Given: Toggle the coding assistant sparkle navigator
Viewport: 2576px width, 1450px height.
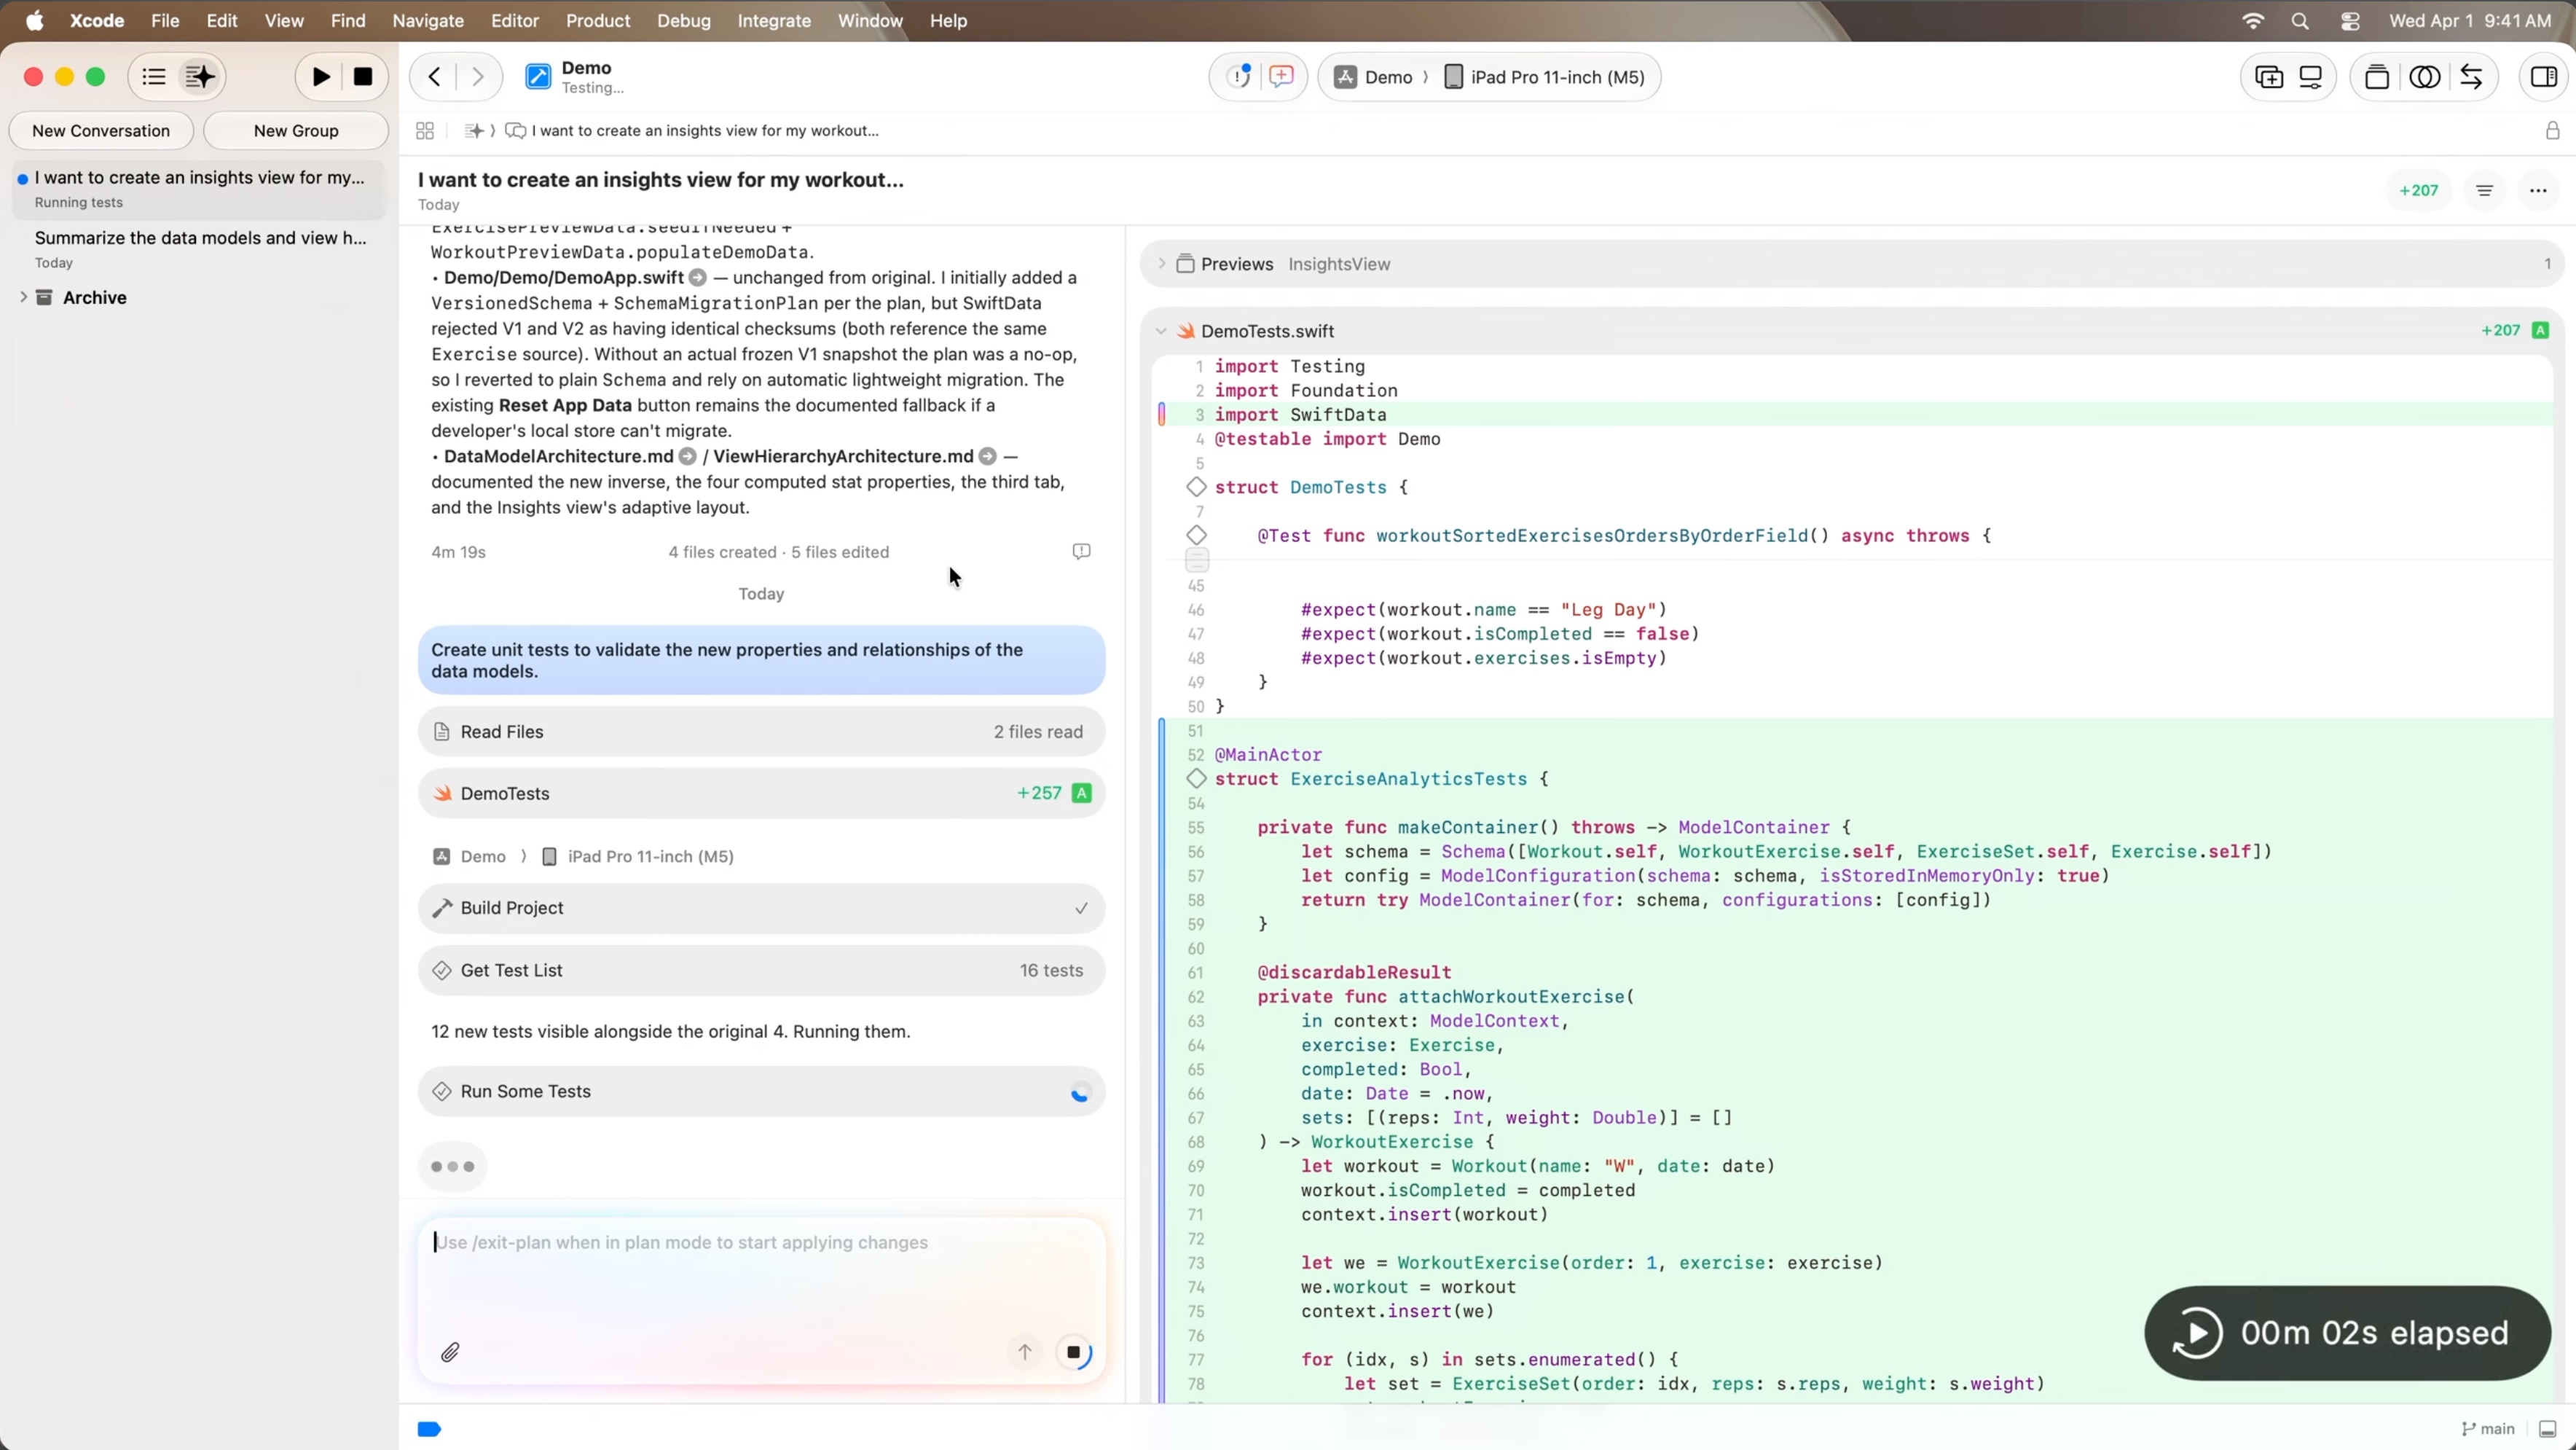Looking at the screenshot, I should pyautogui.click(x=200, y=77).
